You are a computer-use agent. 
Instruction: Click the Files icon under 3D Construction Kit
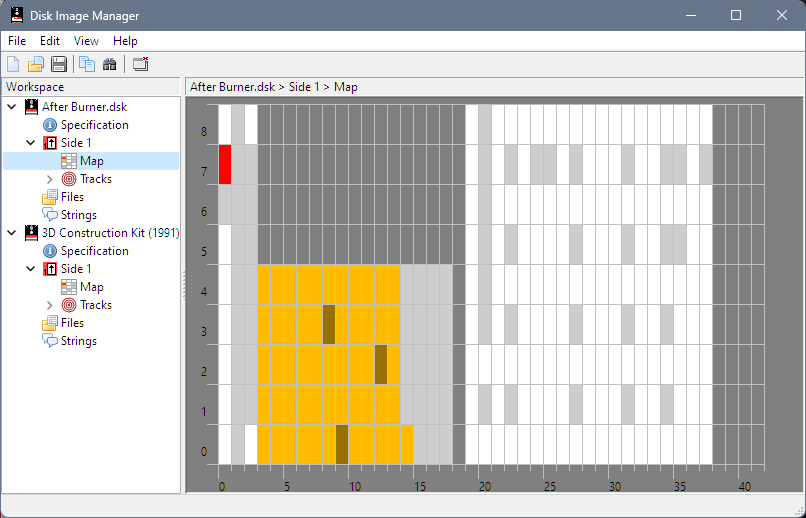(x=50, y=323)
